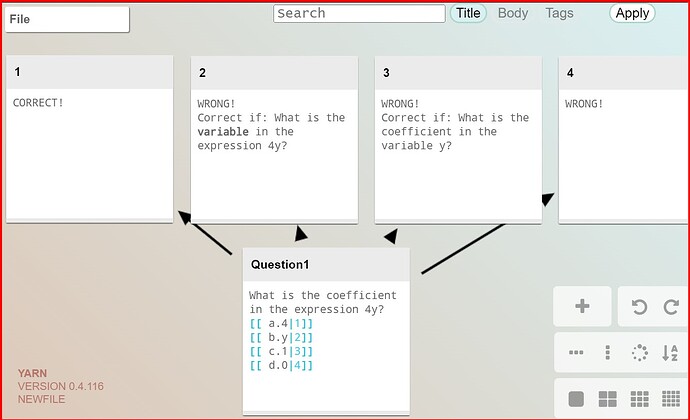Set node view to four-square grid
Image resolution: width=690 pixels, height=420 pixels.
(x=608, y=399)
